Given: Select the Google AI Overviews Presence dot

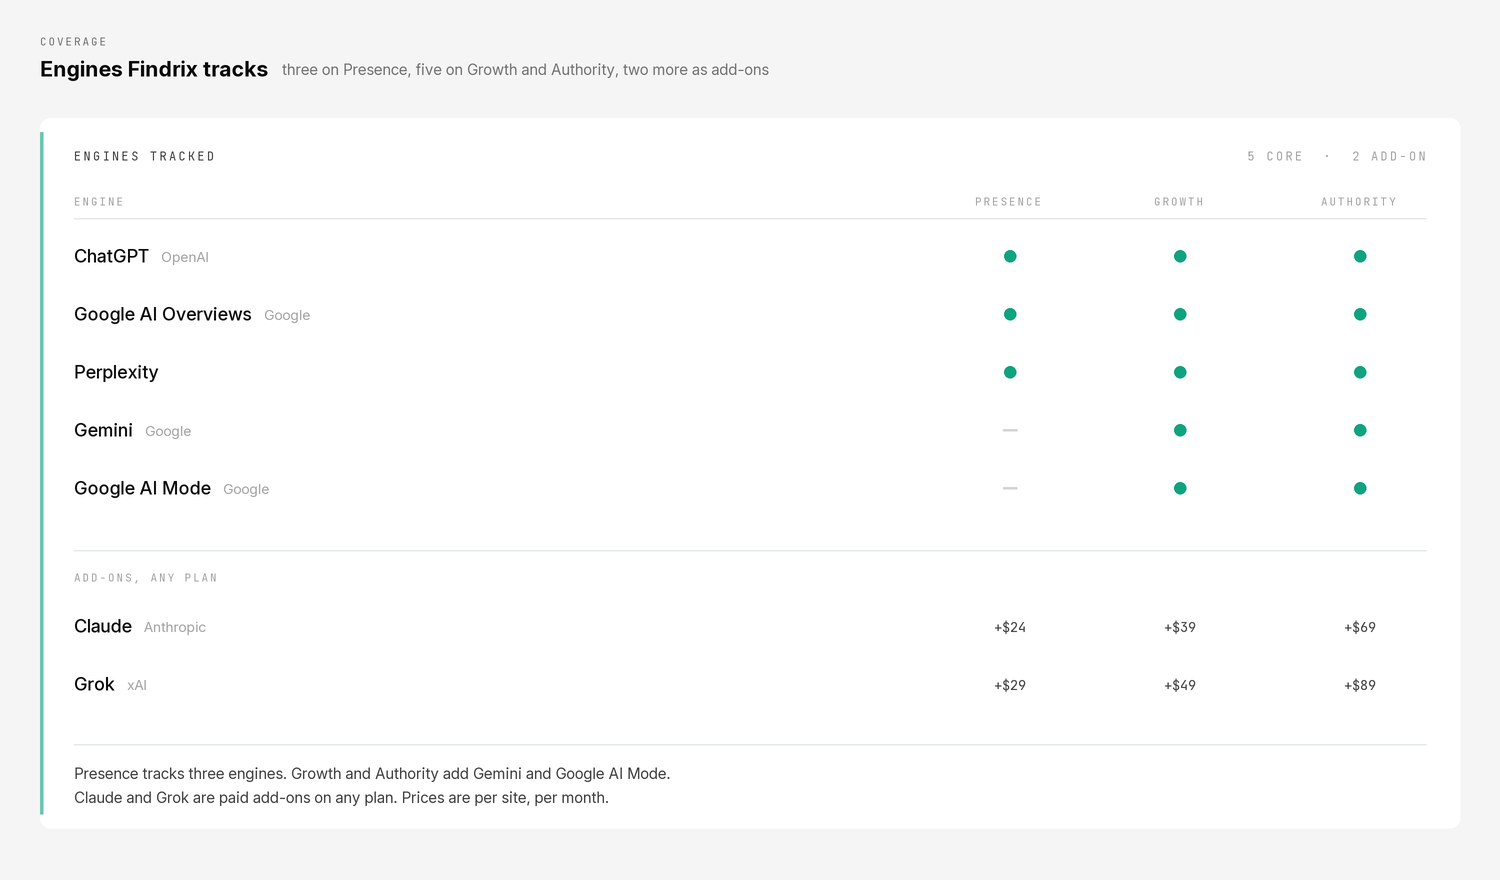Looking at the screenshot, I should (x=1010, y=314).
